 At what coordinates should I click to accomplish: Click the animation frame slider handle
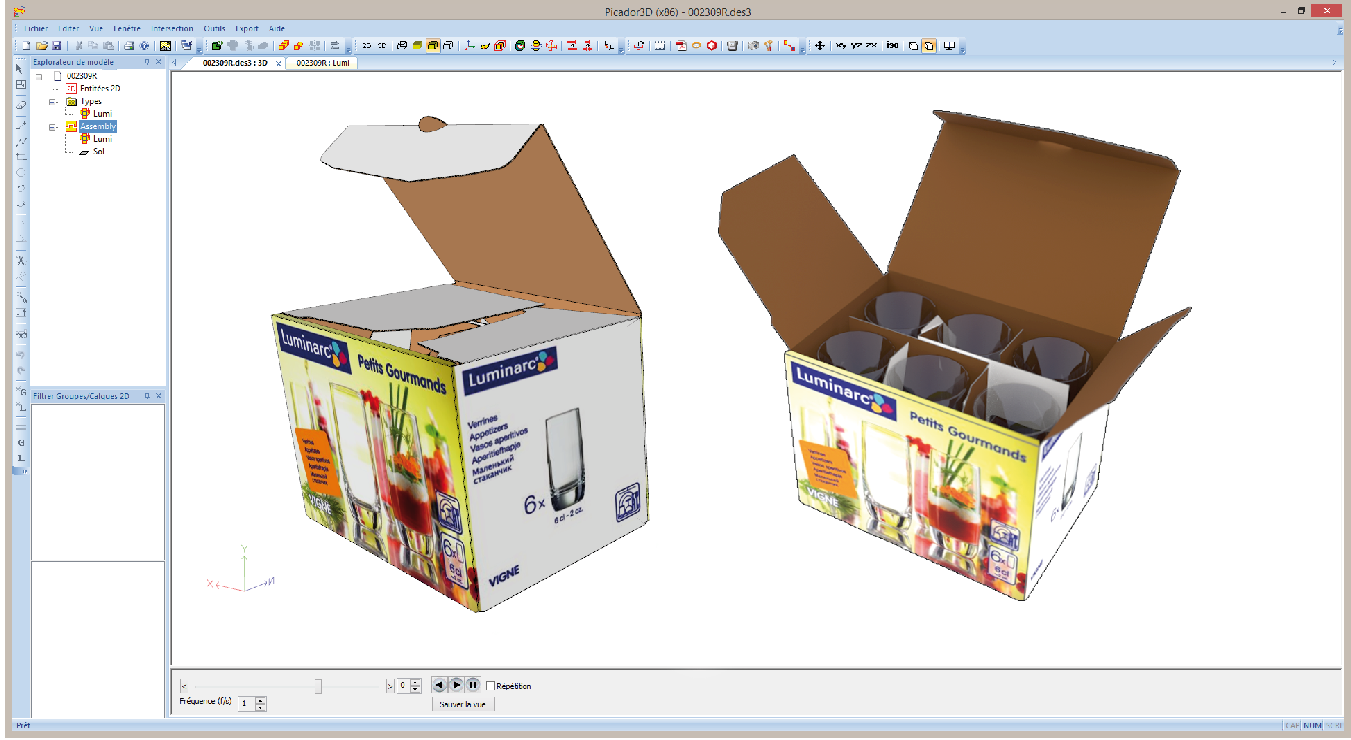coord(318,686)
